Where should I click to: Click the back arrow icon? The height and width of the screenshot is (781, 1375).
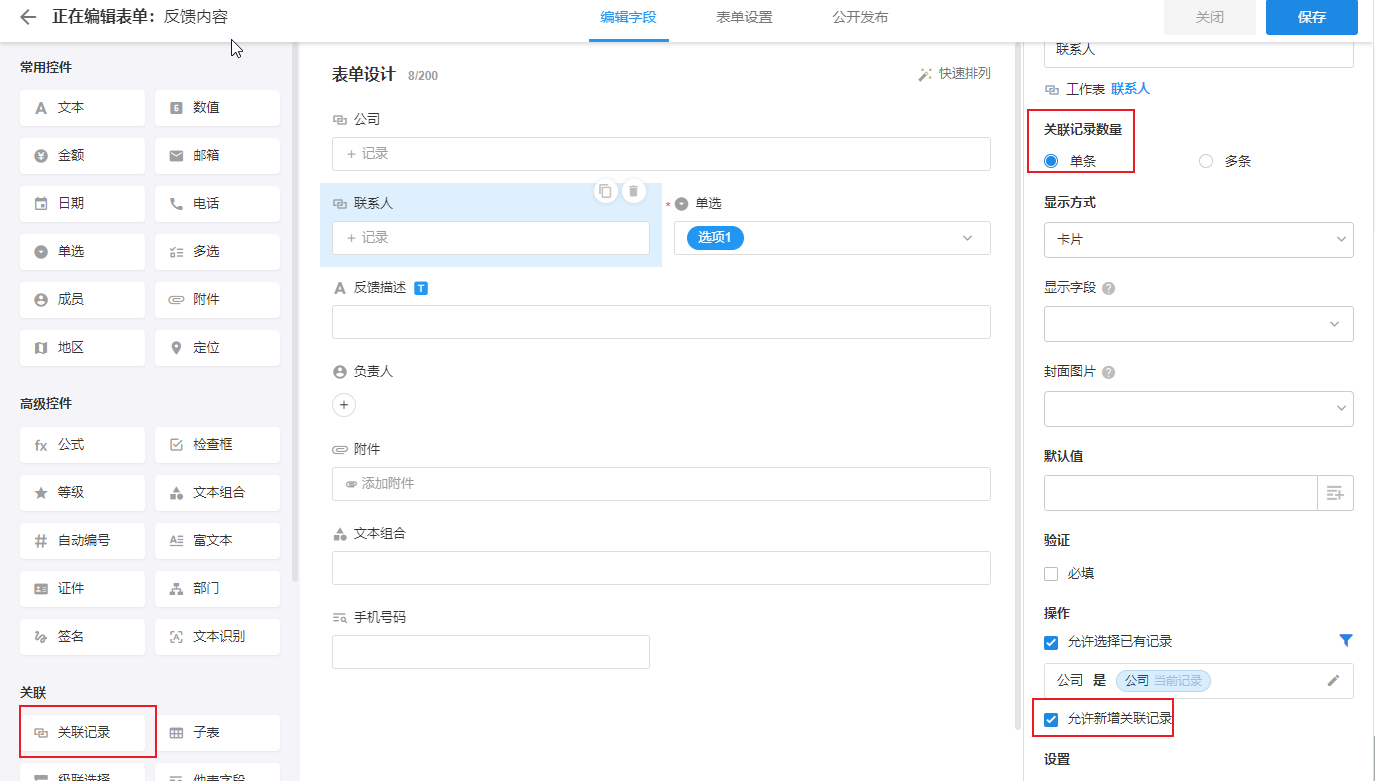[28, 17]
